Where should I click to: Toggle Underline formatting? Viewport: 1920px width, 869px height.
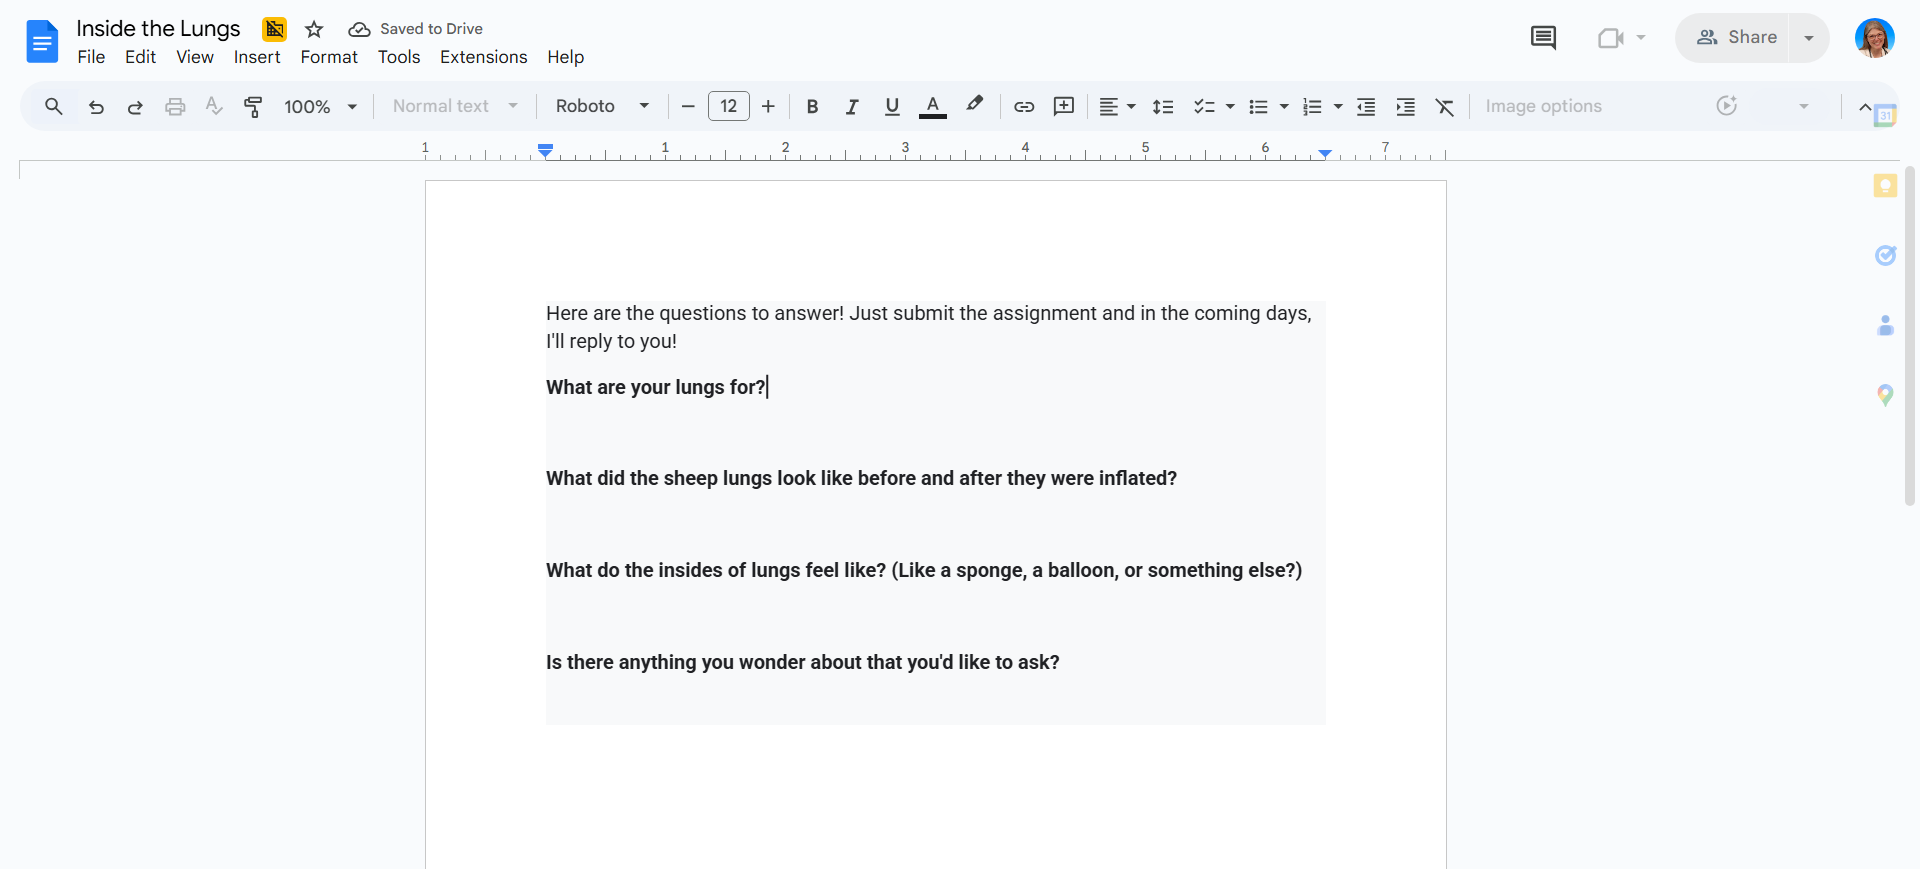(x=892, y=106)
